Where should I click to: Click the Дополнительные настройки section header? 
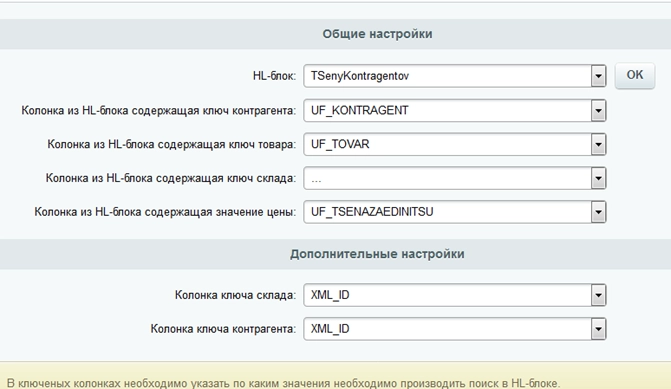click(377, 254)
